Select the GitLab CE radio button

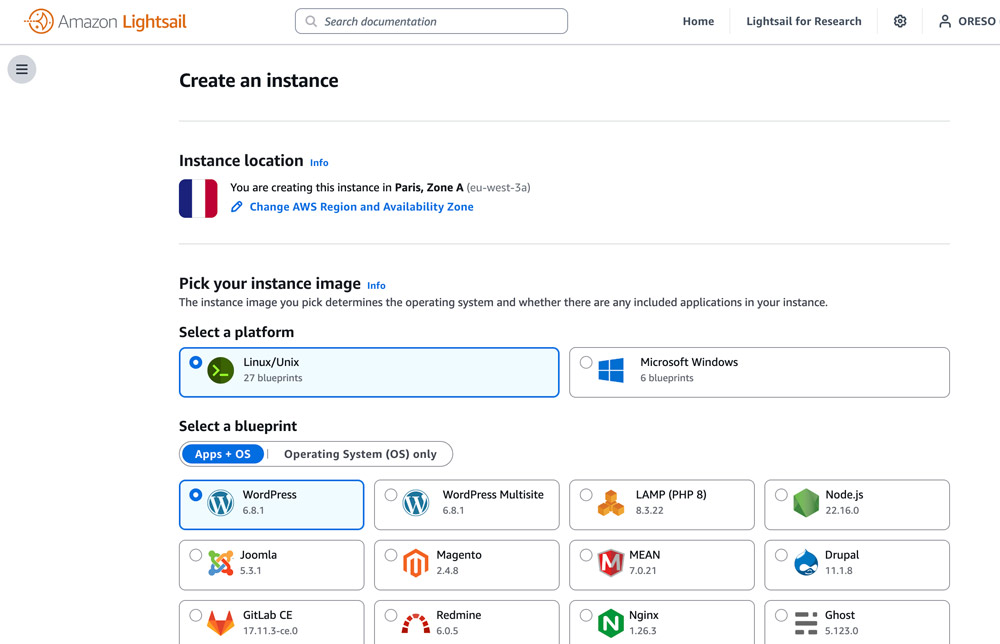pyautogui.click(x=196, y=615)
